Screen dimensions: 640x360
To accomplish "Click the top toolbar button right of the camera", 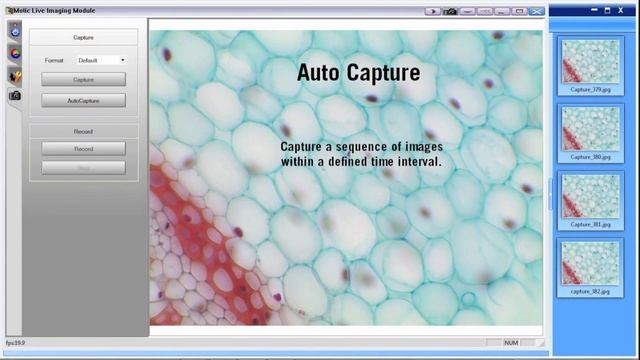I will (x=467, y=11).
